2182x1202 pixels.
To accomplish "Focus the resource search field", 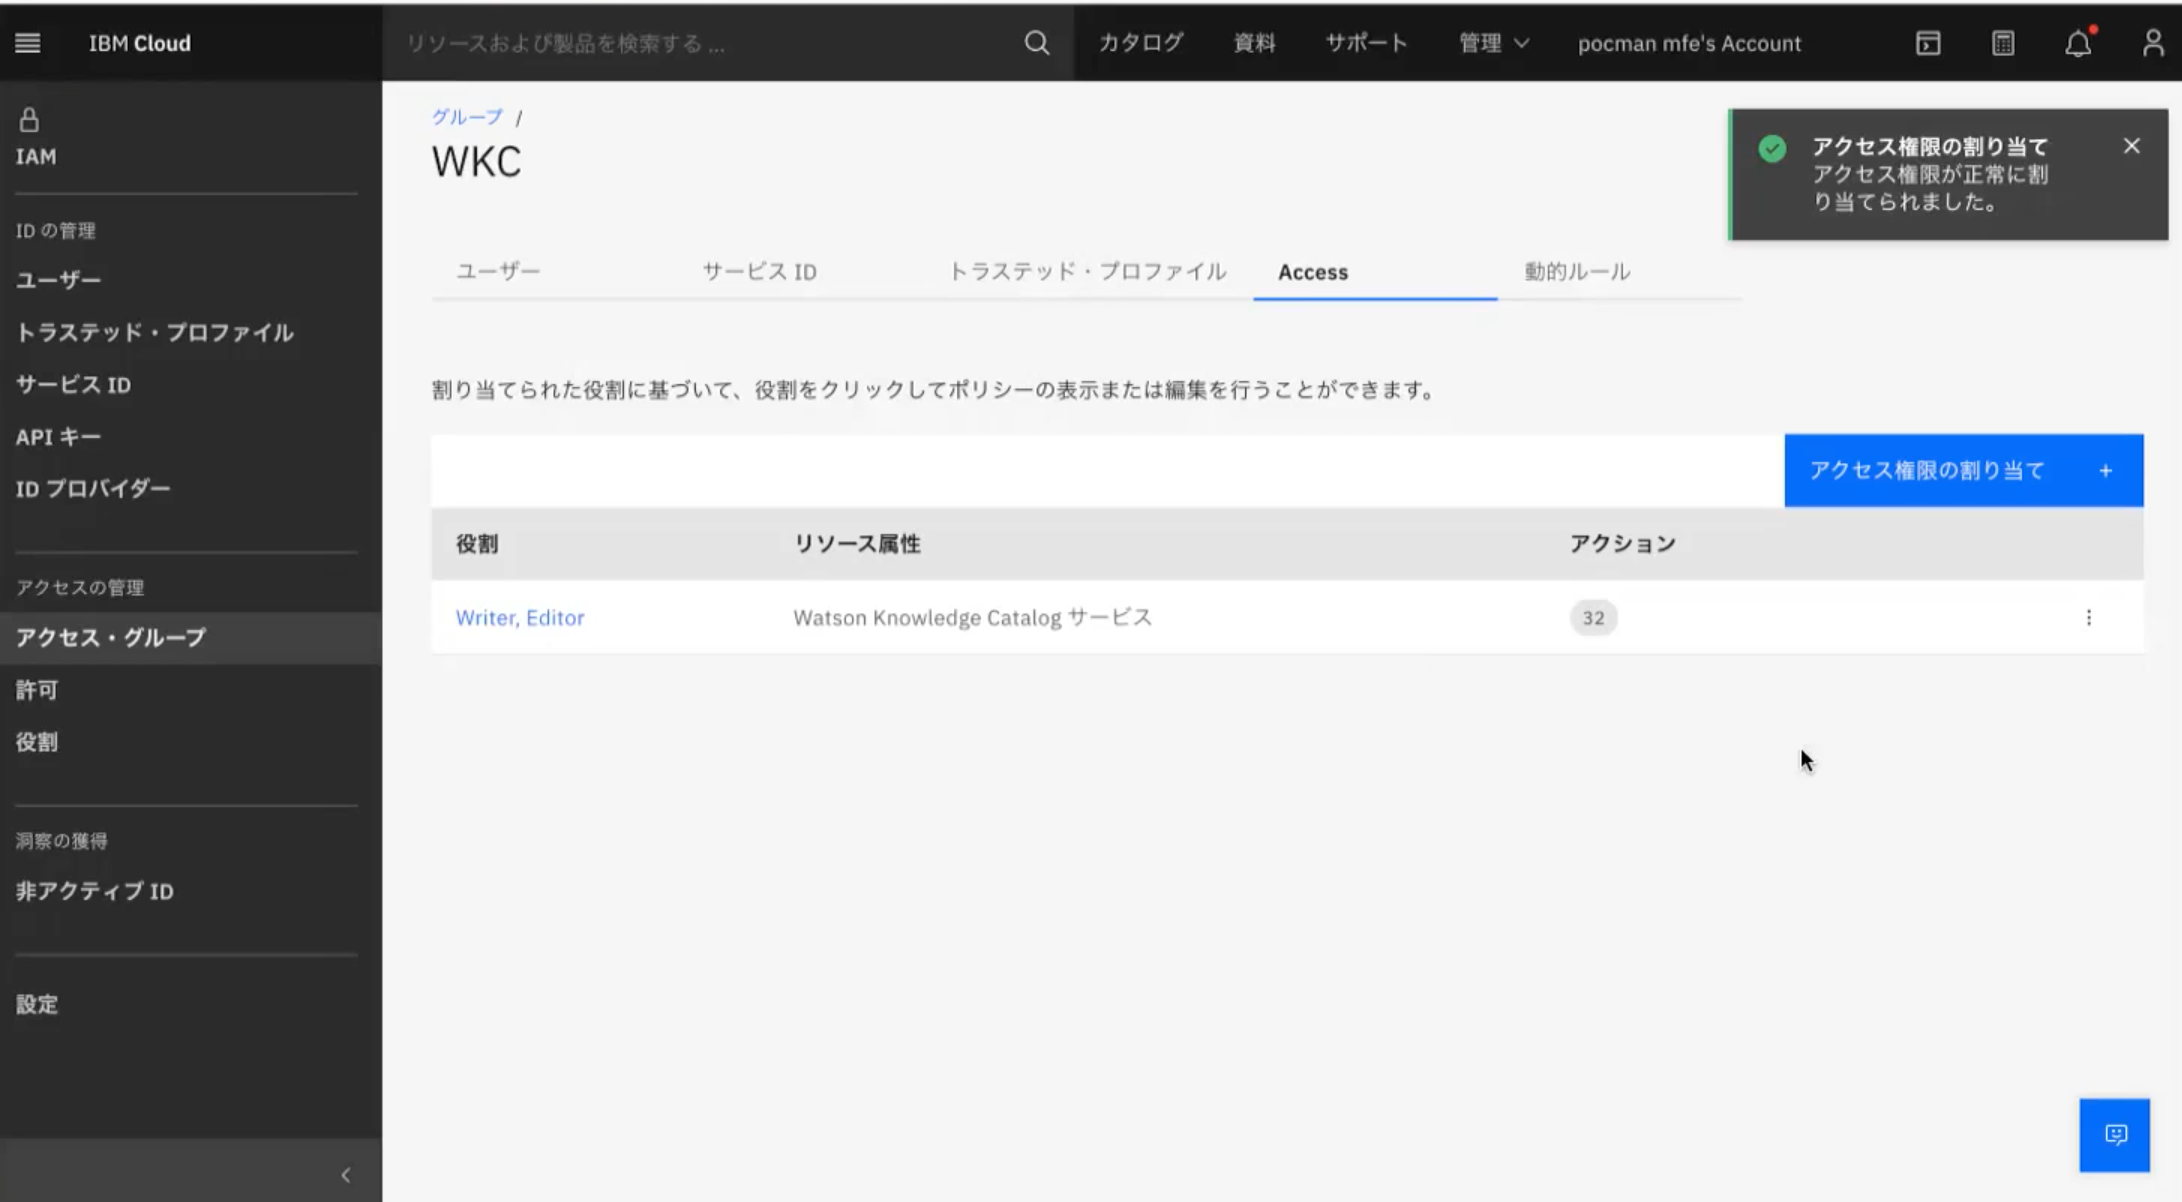I will click(700, 43).
